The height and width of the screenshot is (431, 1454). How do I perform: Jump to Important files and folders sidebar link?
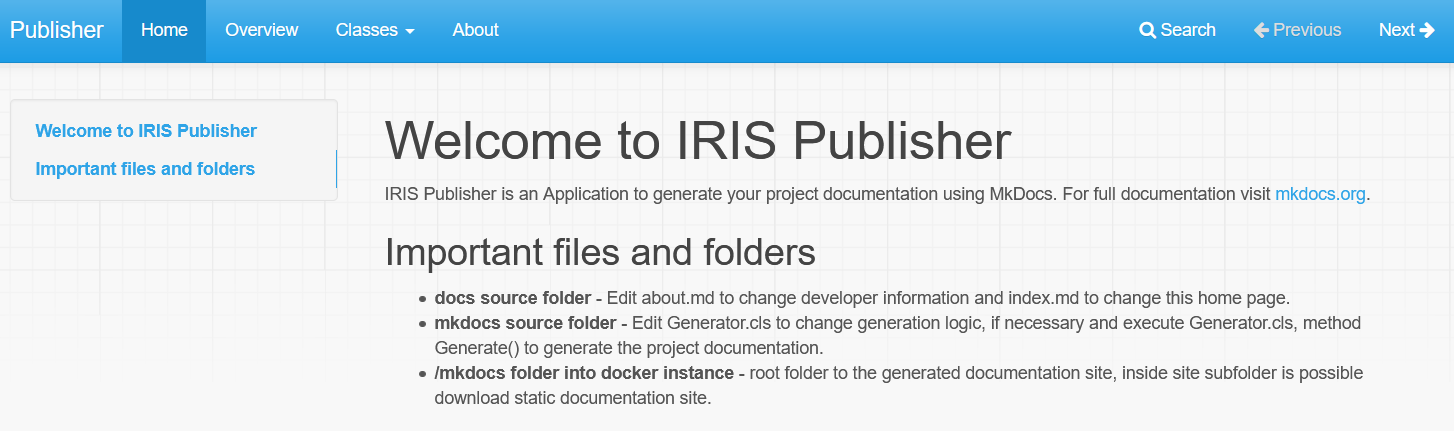click(145, 169)
